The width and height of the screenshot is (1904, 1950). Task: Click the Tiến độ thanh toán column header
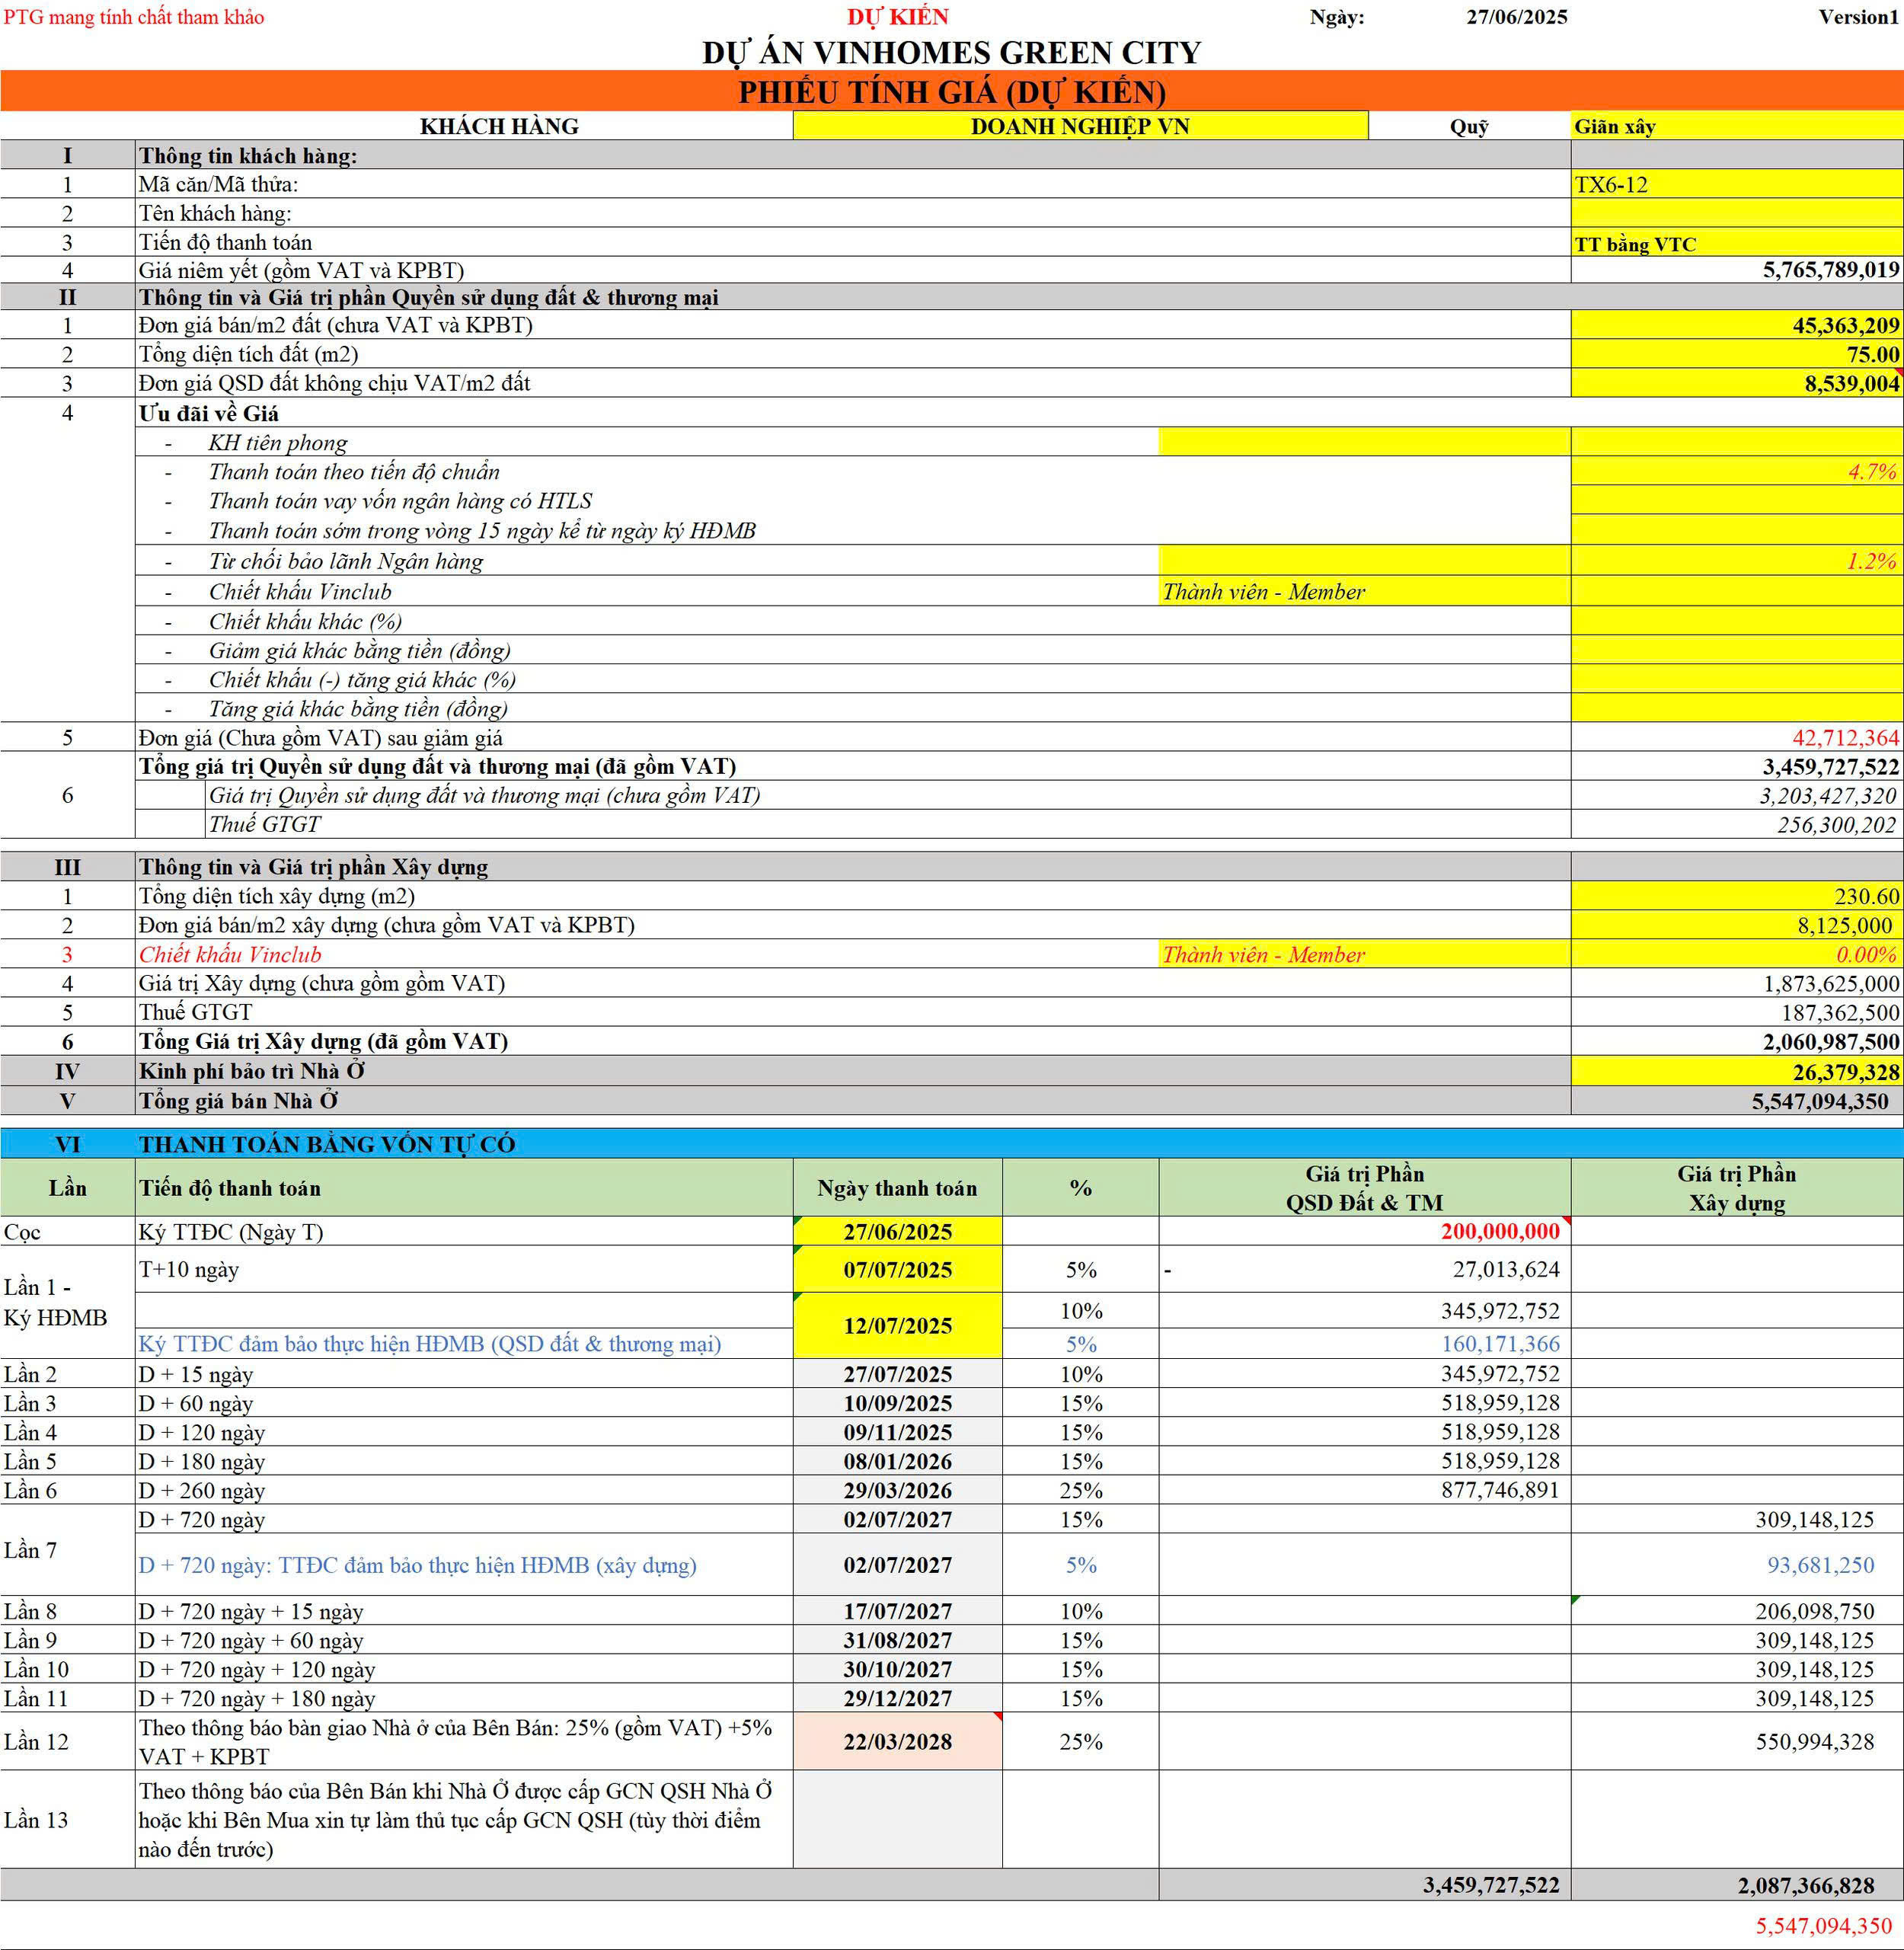tap(465, 1188)
